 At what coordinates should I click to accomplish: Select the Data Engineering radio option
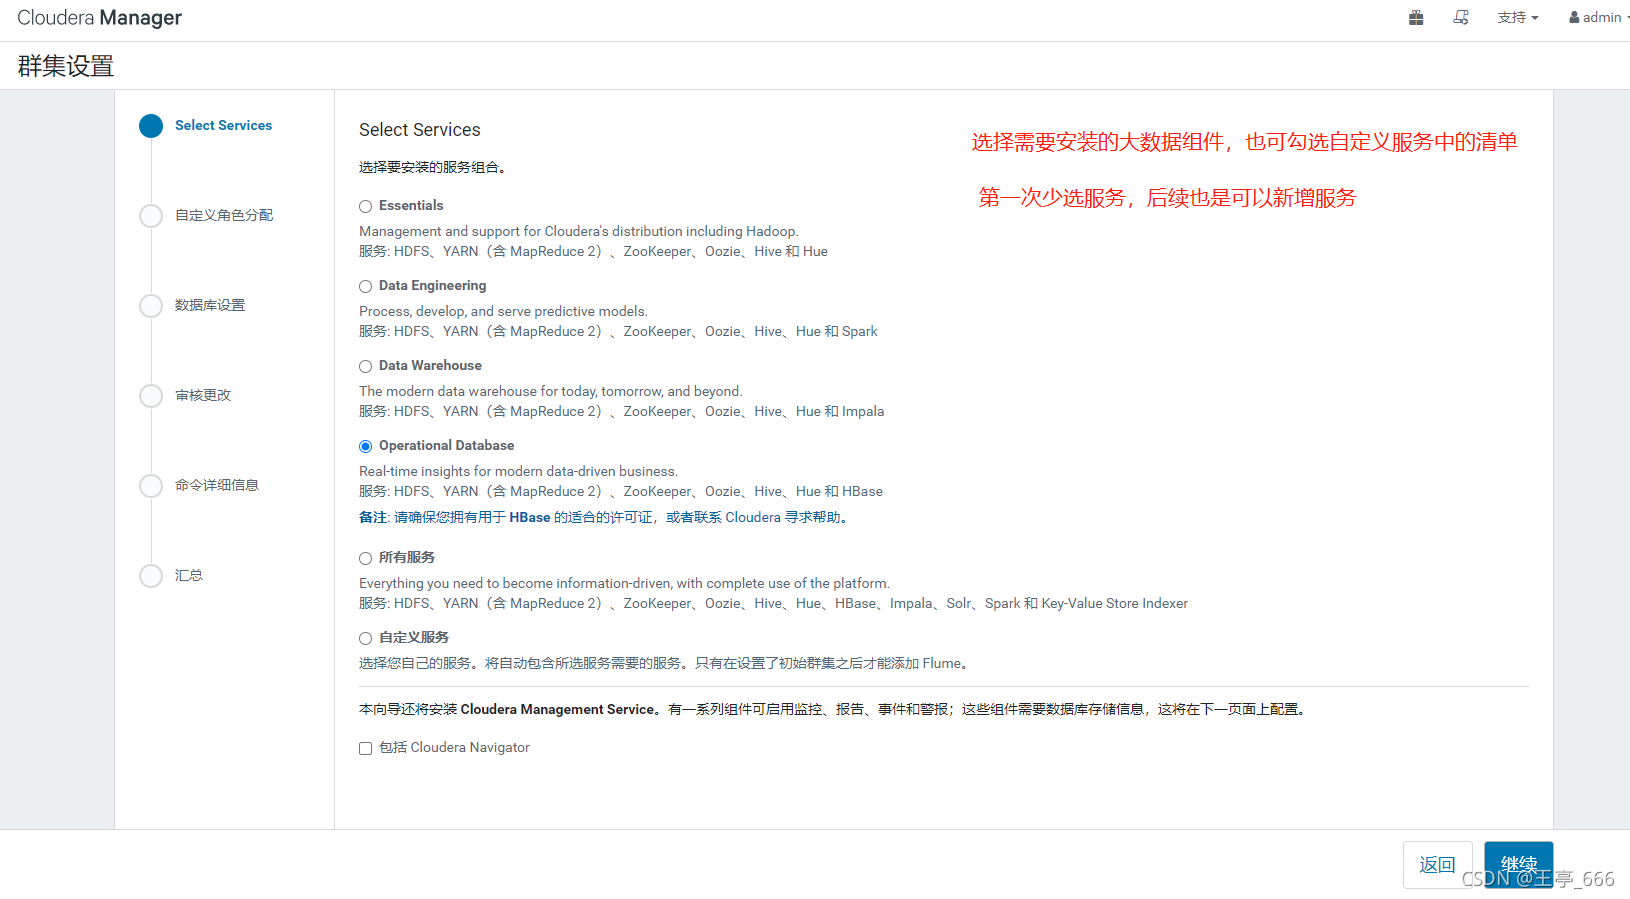(366, 286)
